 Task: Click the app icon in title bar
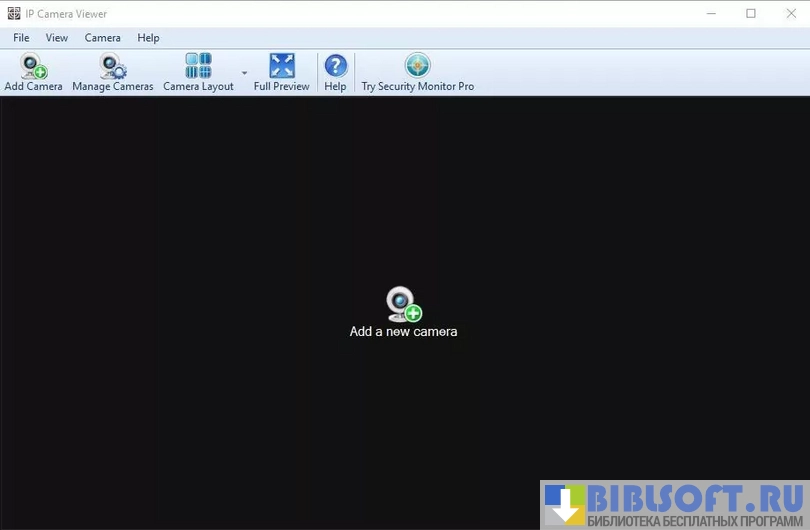[13, 13]
